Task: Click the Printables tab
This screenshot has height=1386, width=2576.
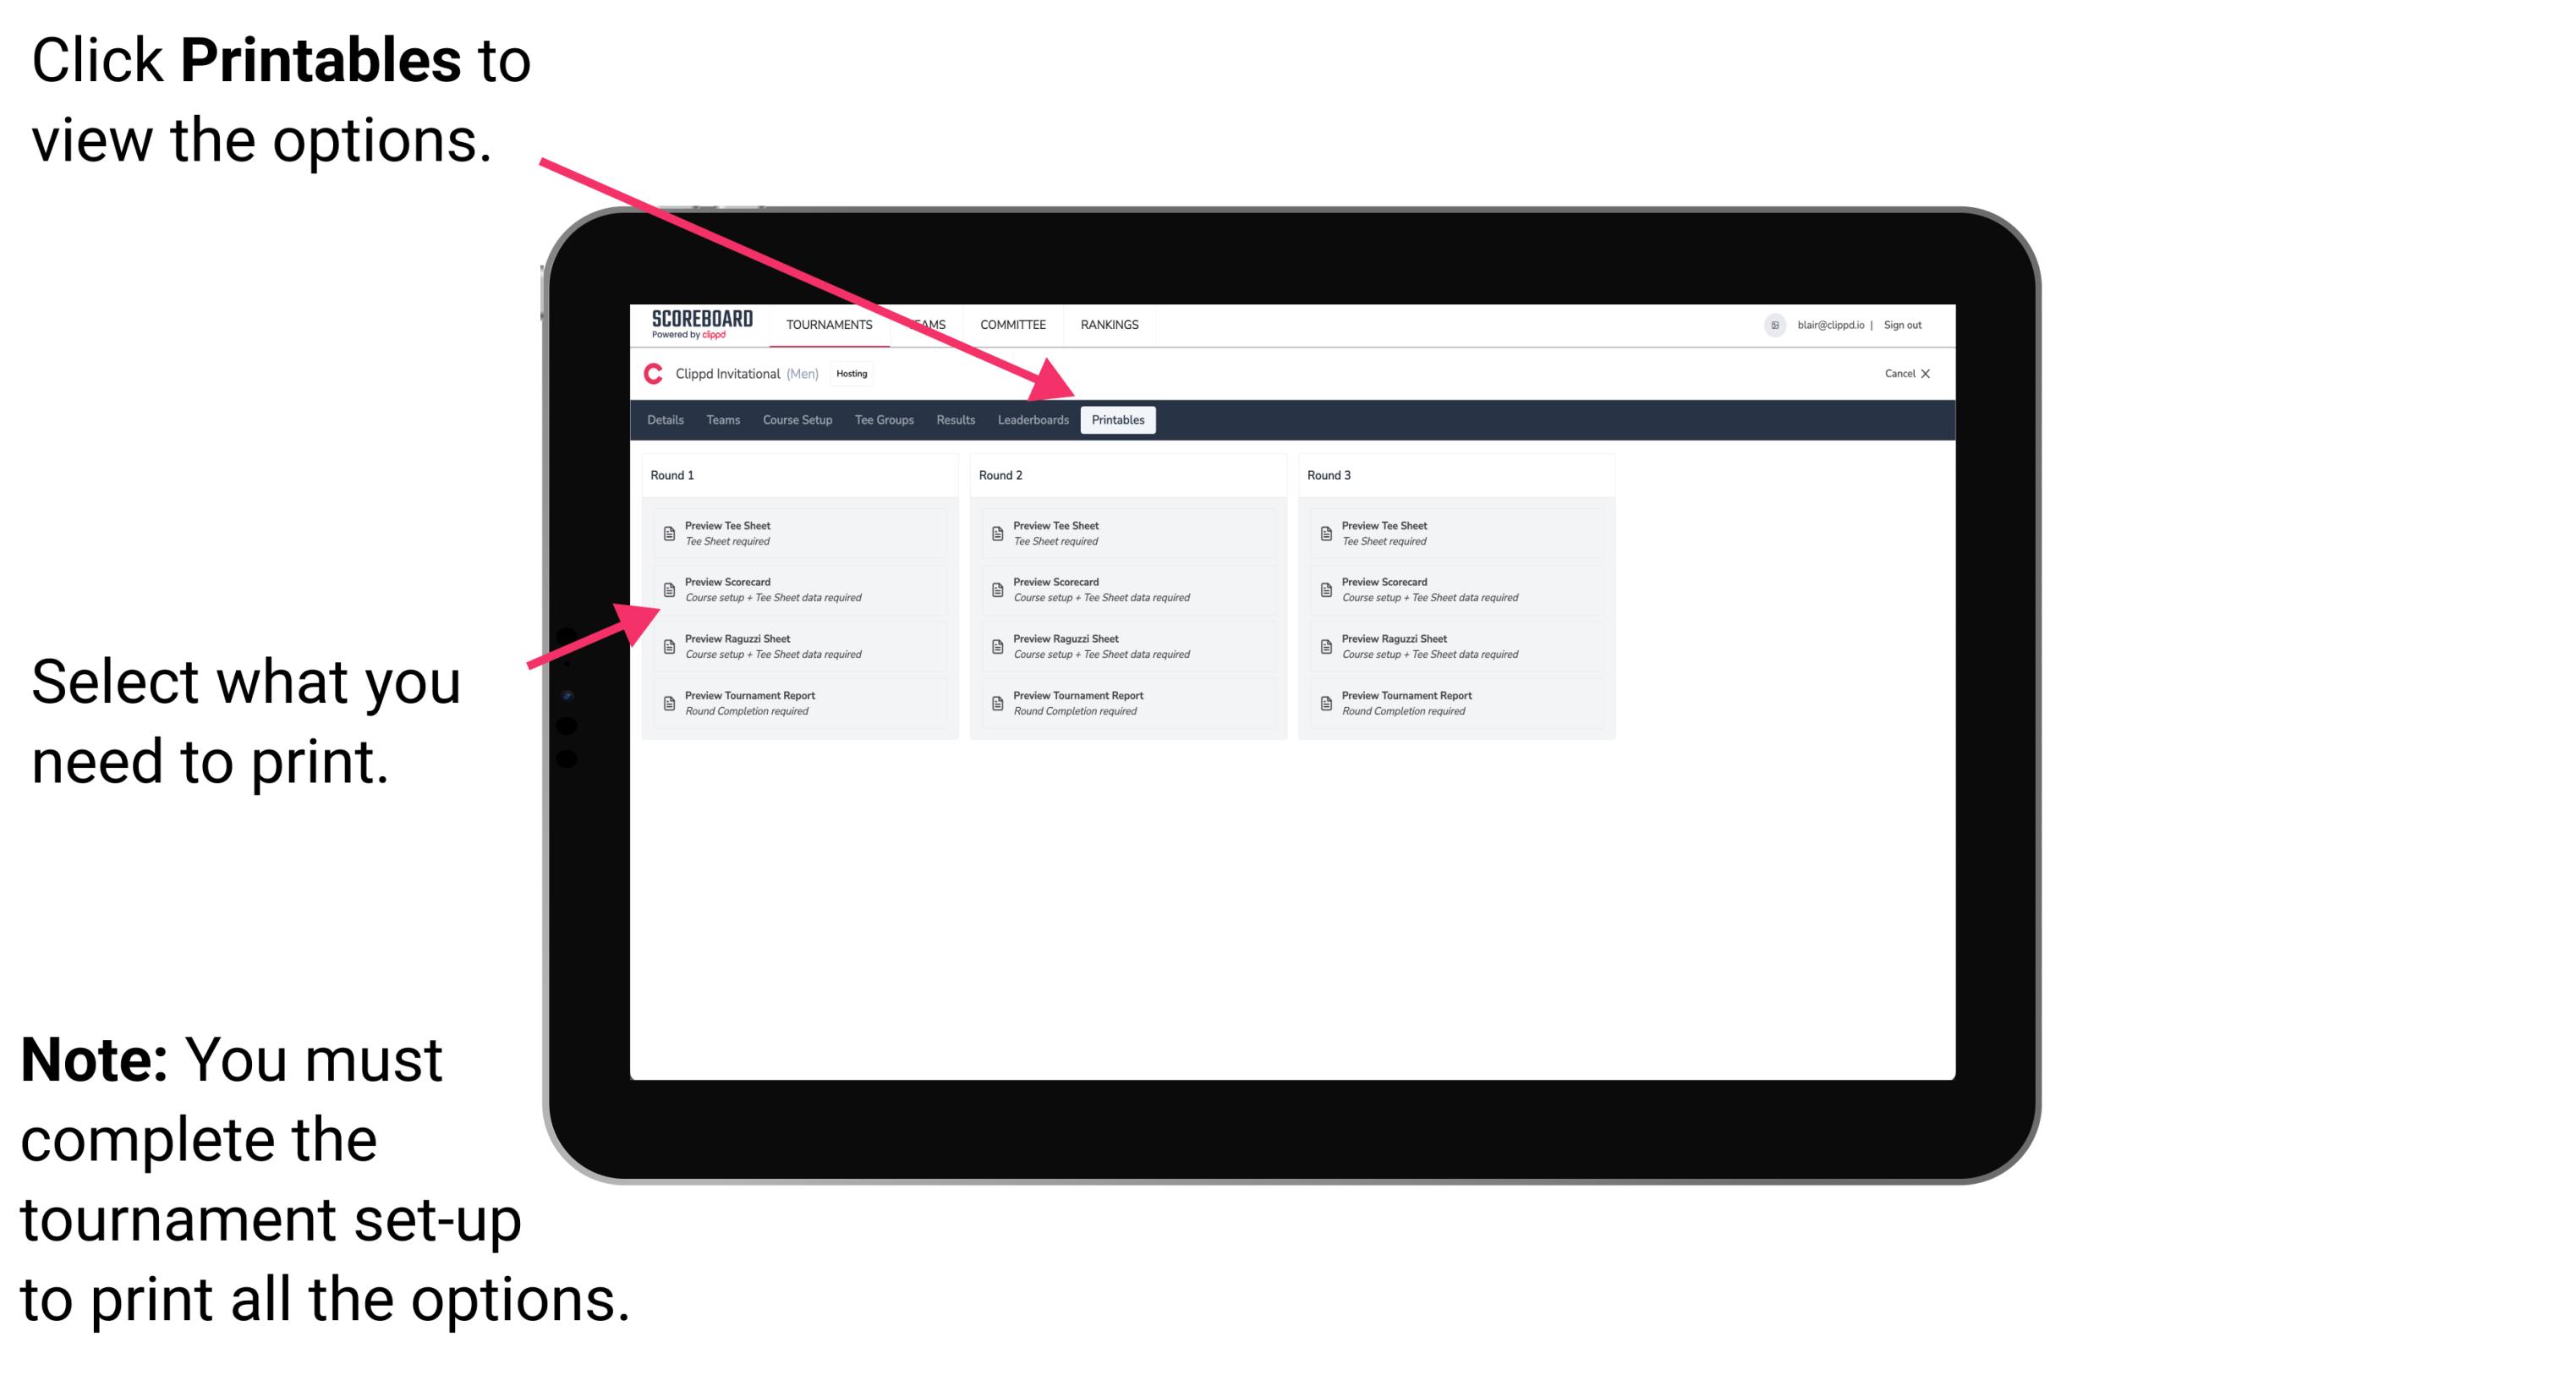Action: (1118, 420)
